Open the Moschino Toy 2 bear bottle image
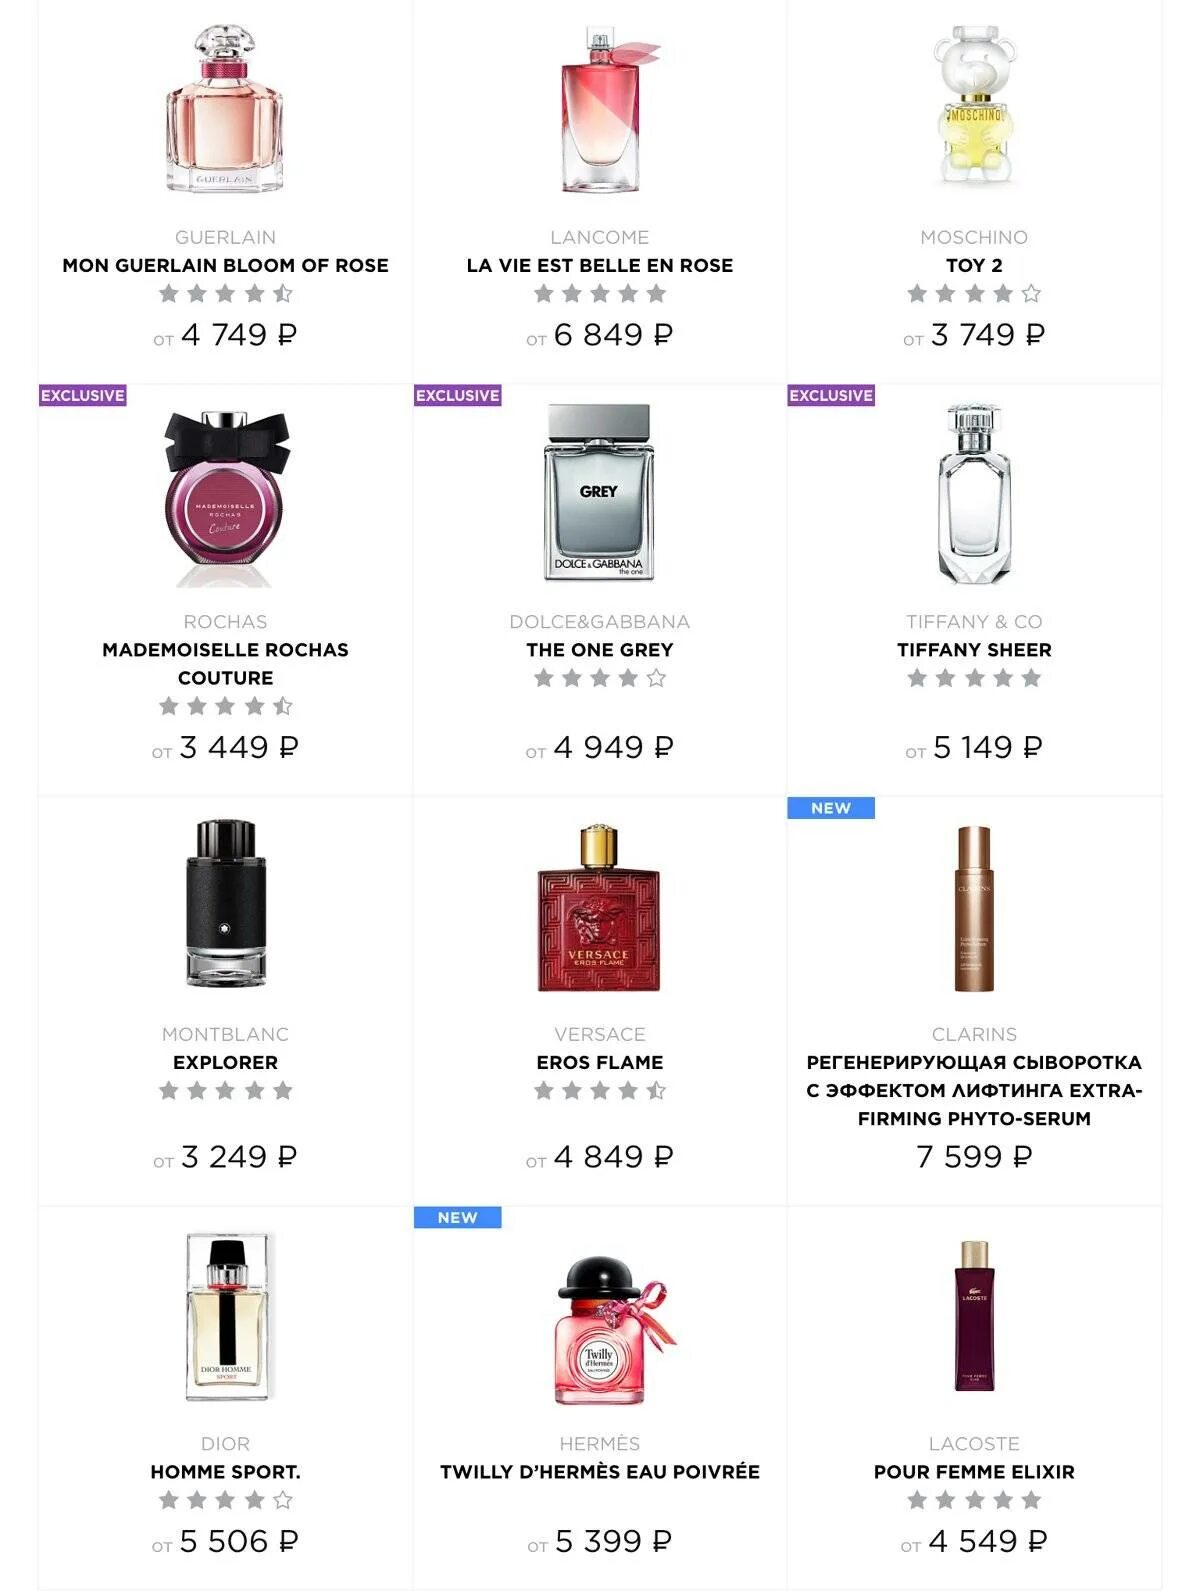1200x1591 pixels. 974,106
